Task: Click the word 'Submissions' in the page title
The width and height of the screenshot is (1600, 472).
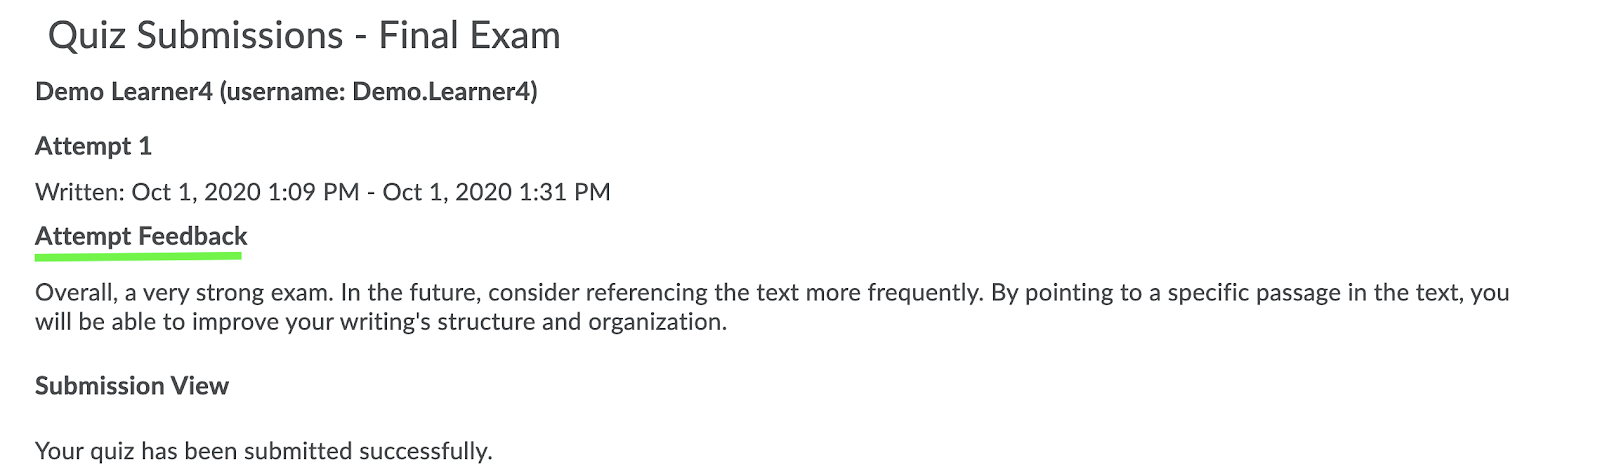Action: click(x=240, y=36)
